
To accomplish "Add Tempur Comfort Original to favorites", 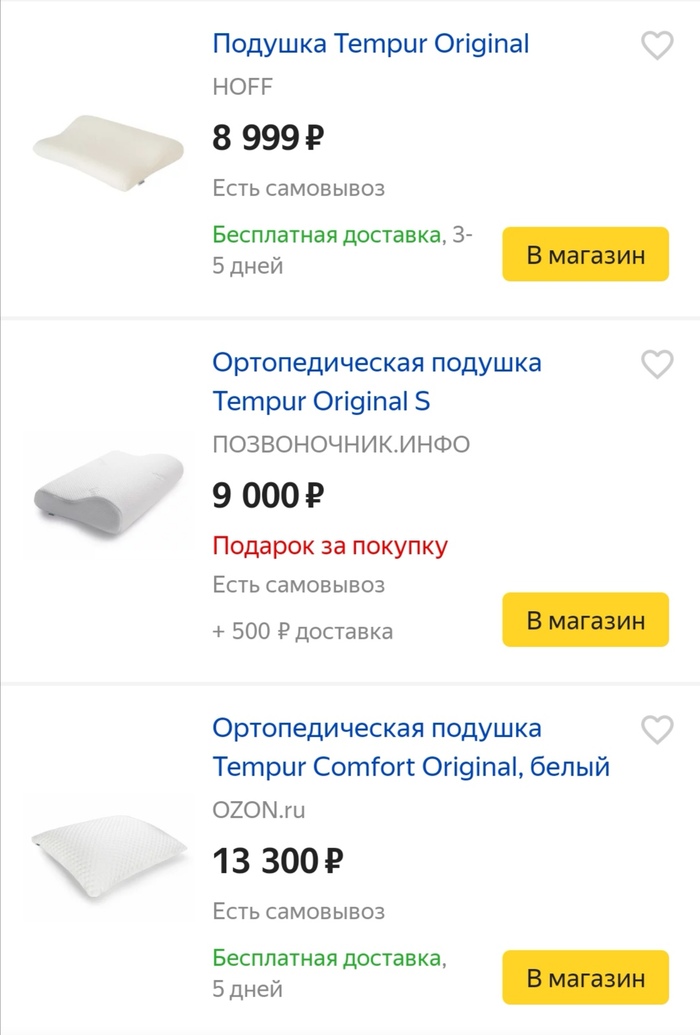I will coord(657,730).
